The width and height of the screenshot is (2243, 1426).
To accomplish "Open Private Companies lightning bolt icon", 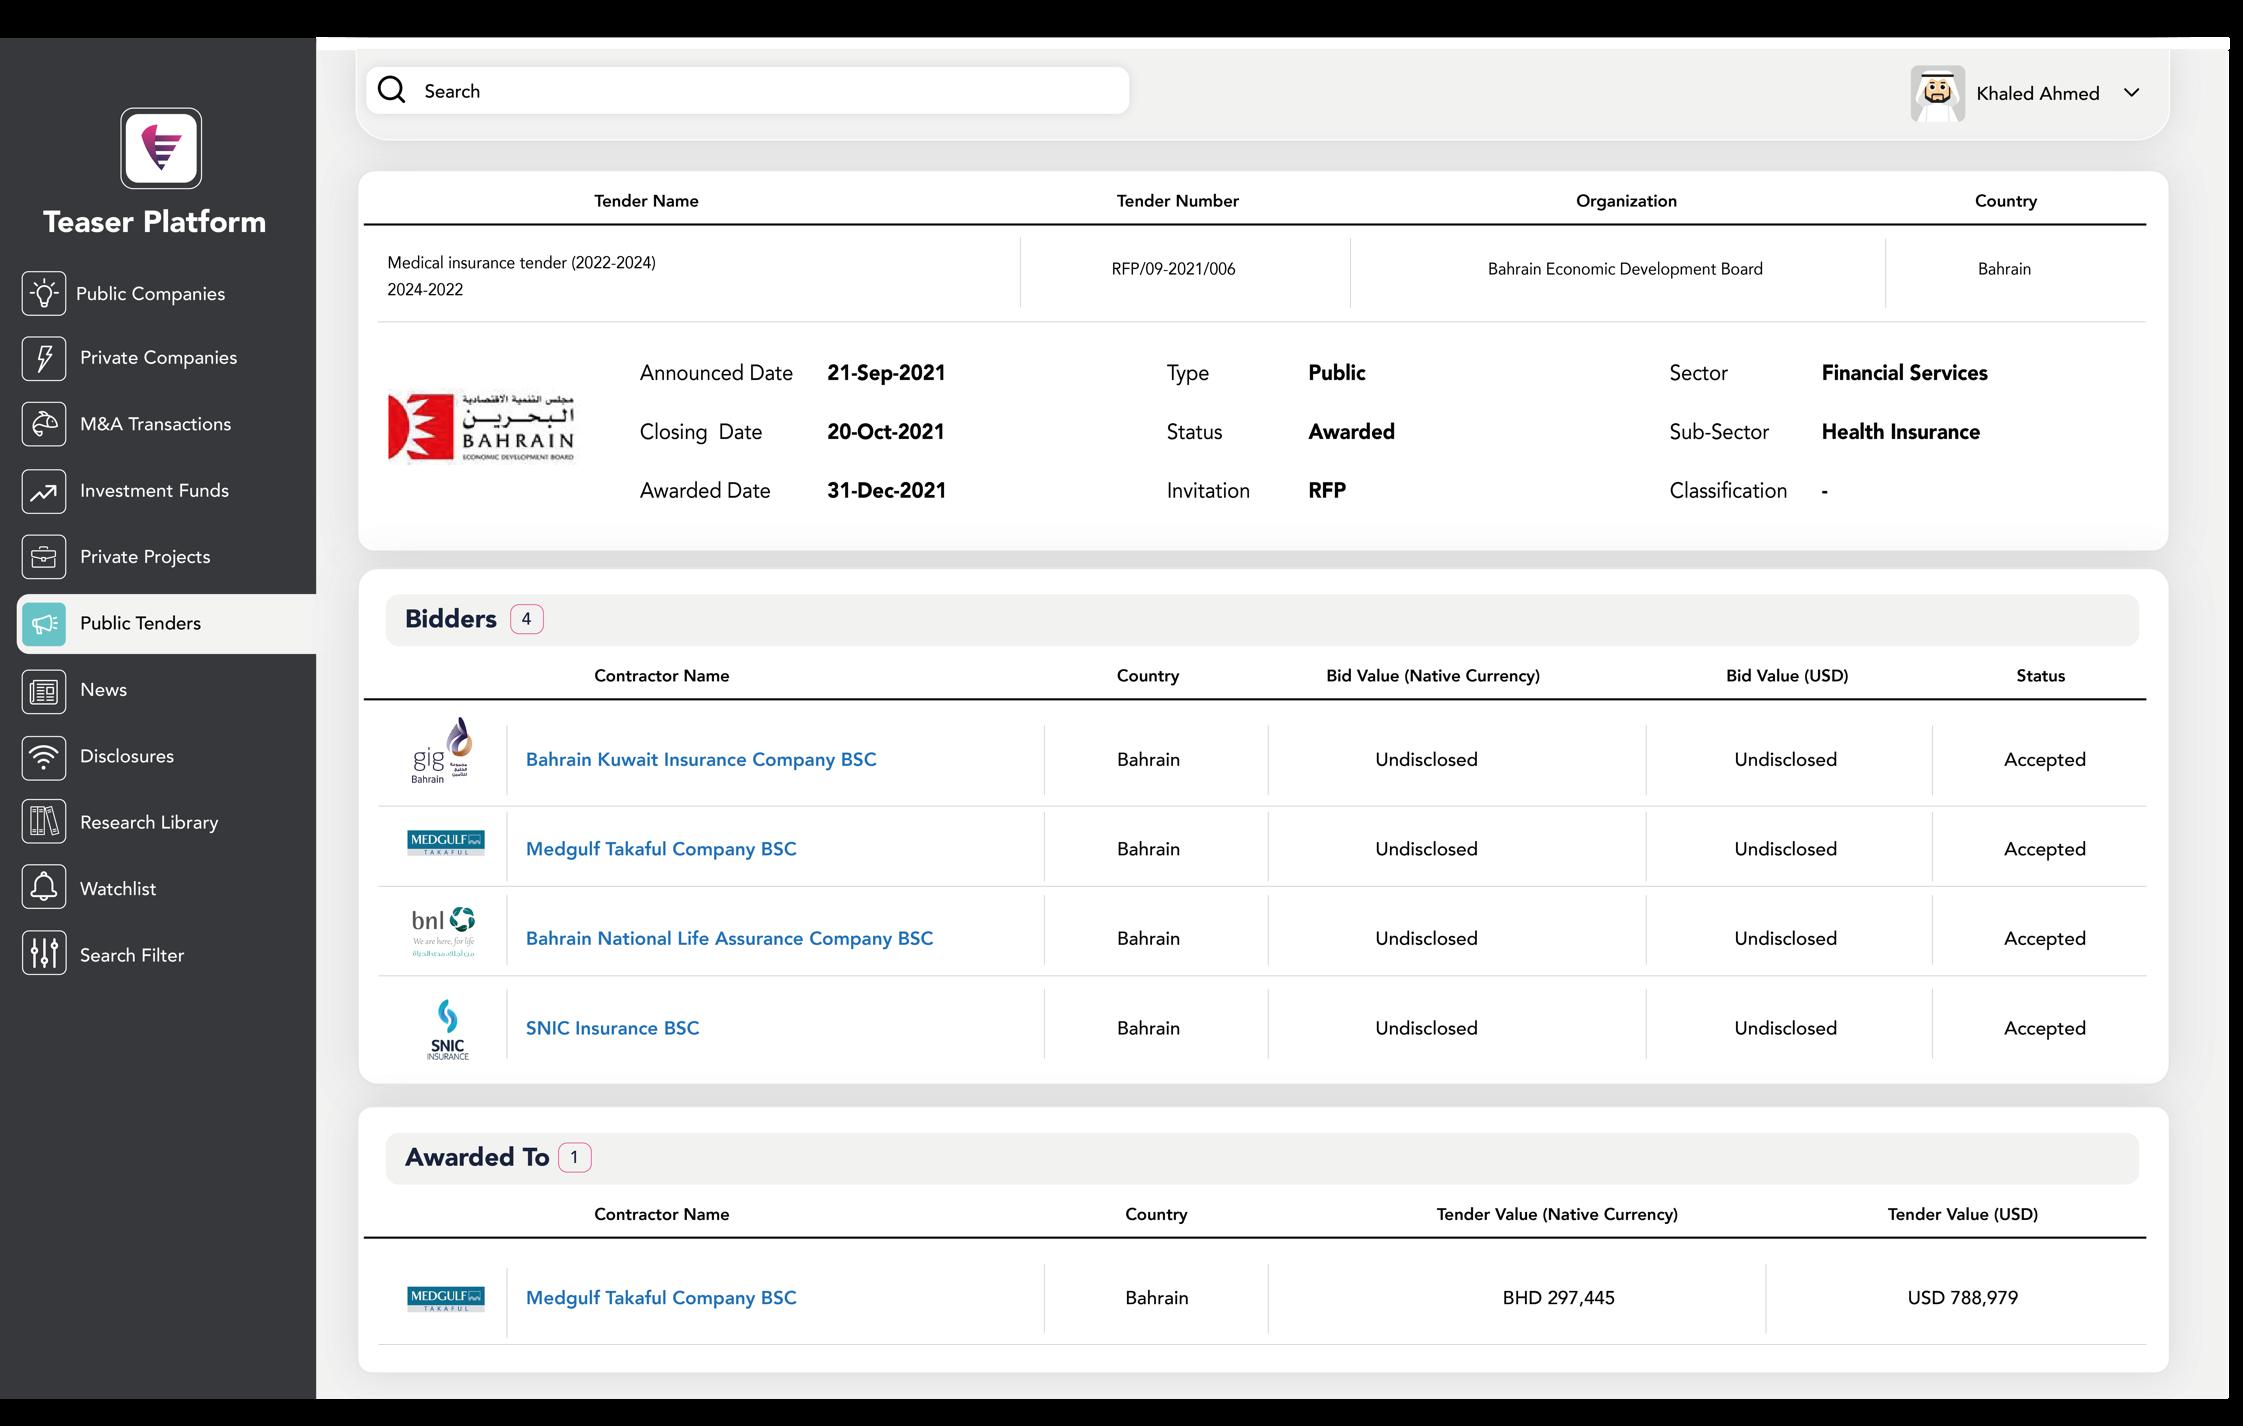I will tap(44, 358).
